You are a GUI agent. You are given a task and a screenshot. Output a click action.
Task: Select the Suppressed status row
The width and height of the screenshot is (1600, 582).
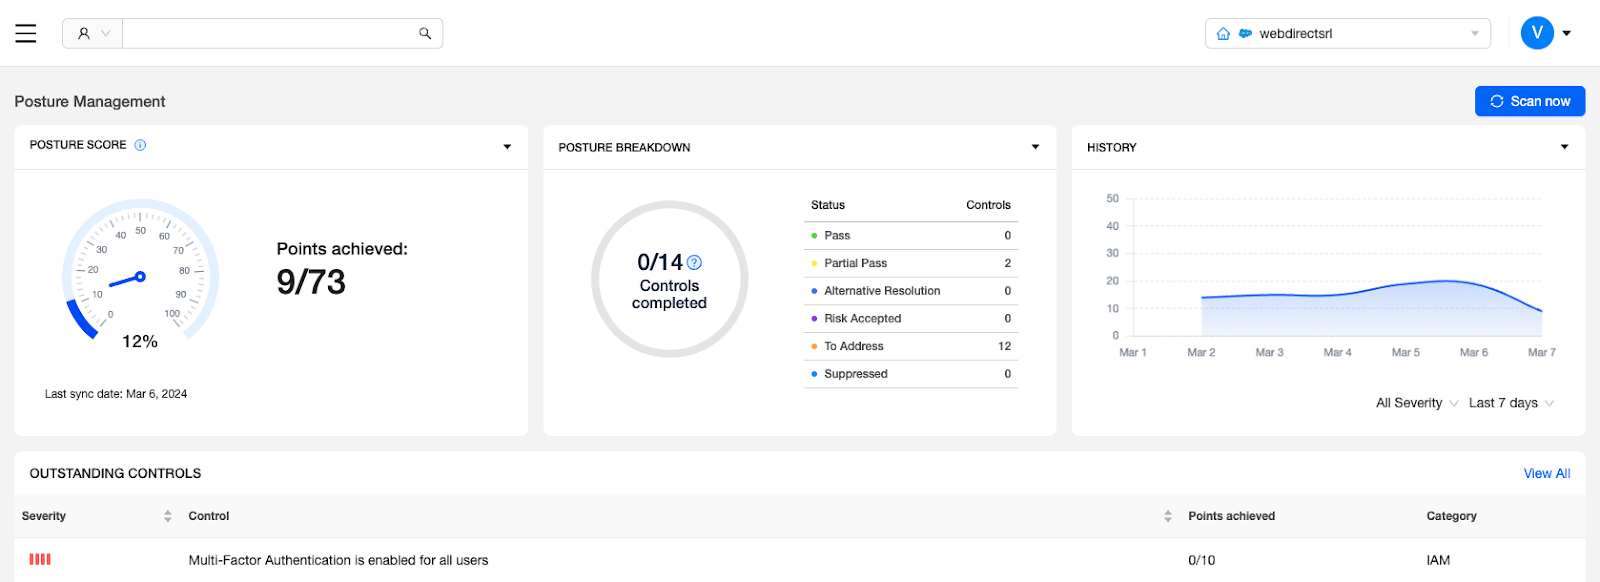(911, 374)
